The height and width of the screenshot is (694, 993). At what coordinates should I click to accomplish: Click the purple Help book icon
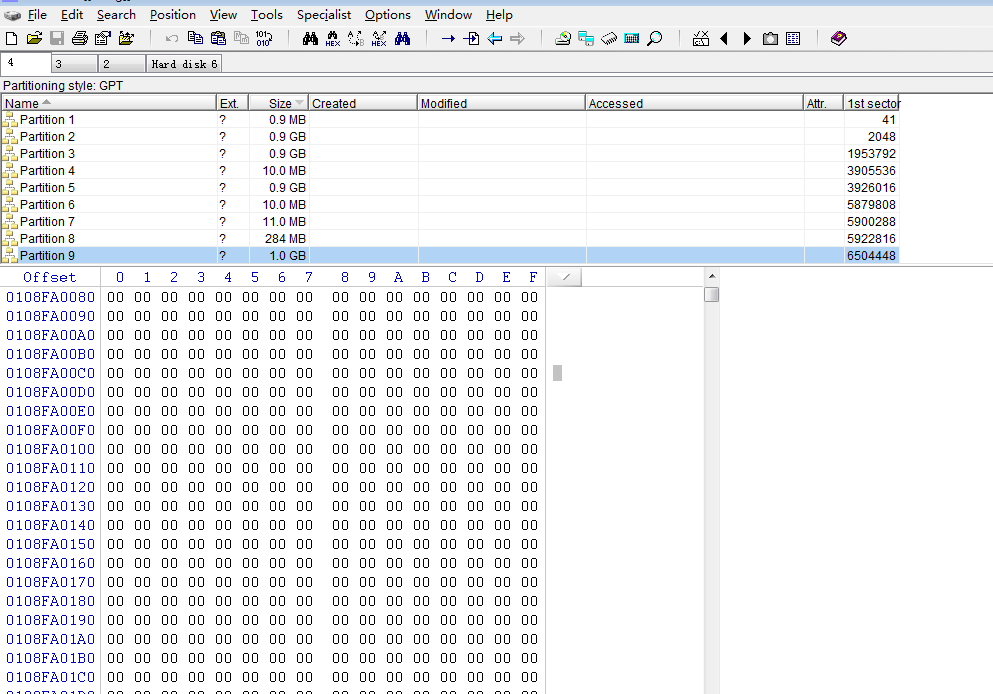coord(838,39)
